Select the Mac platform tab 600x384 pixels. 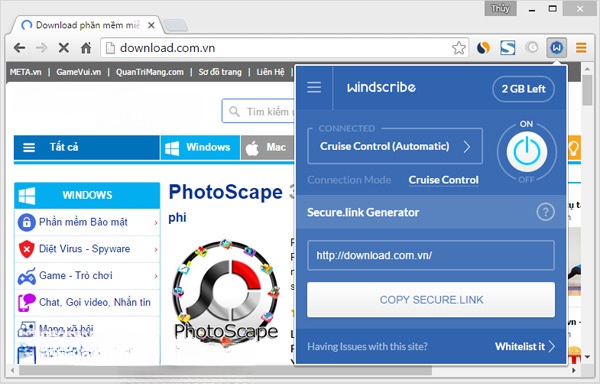coord(267,147)
